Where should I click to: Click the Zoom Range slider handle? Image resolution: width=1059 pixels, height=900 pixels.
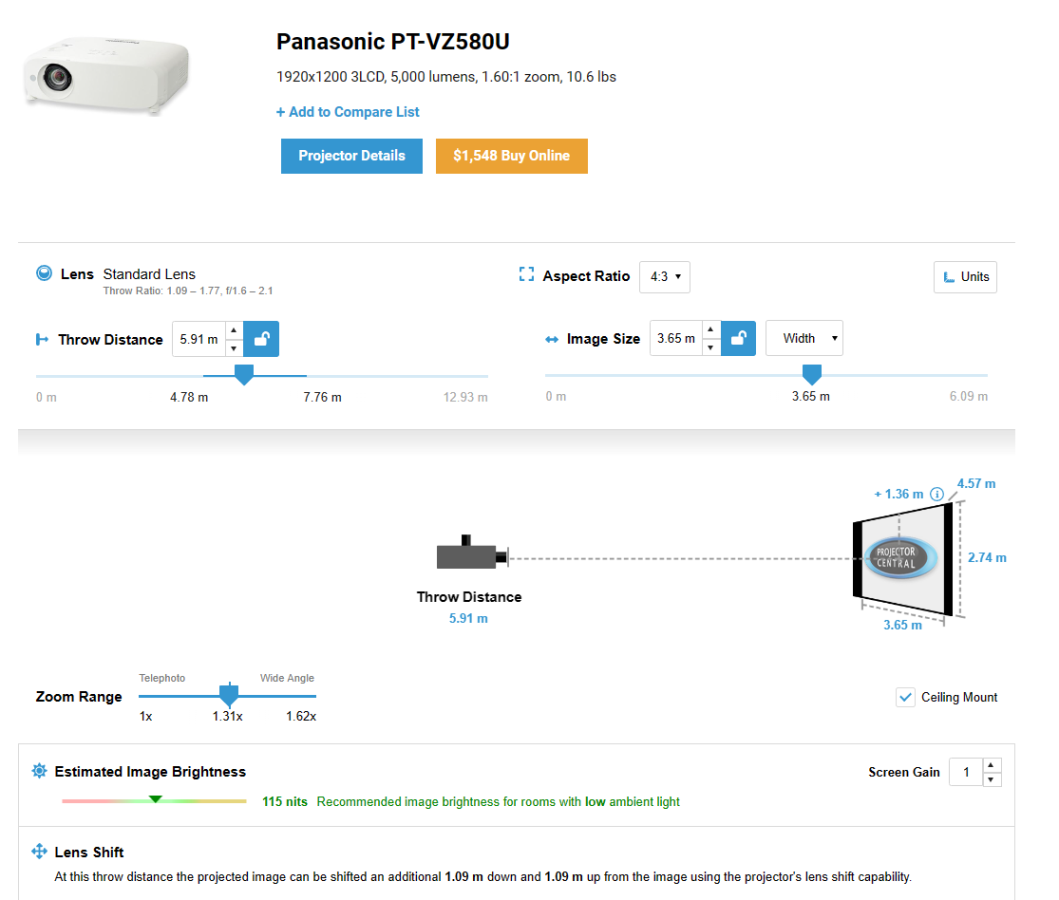[229, 694]
